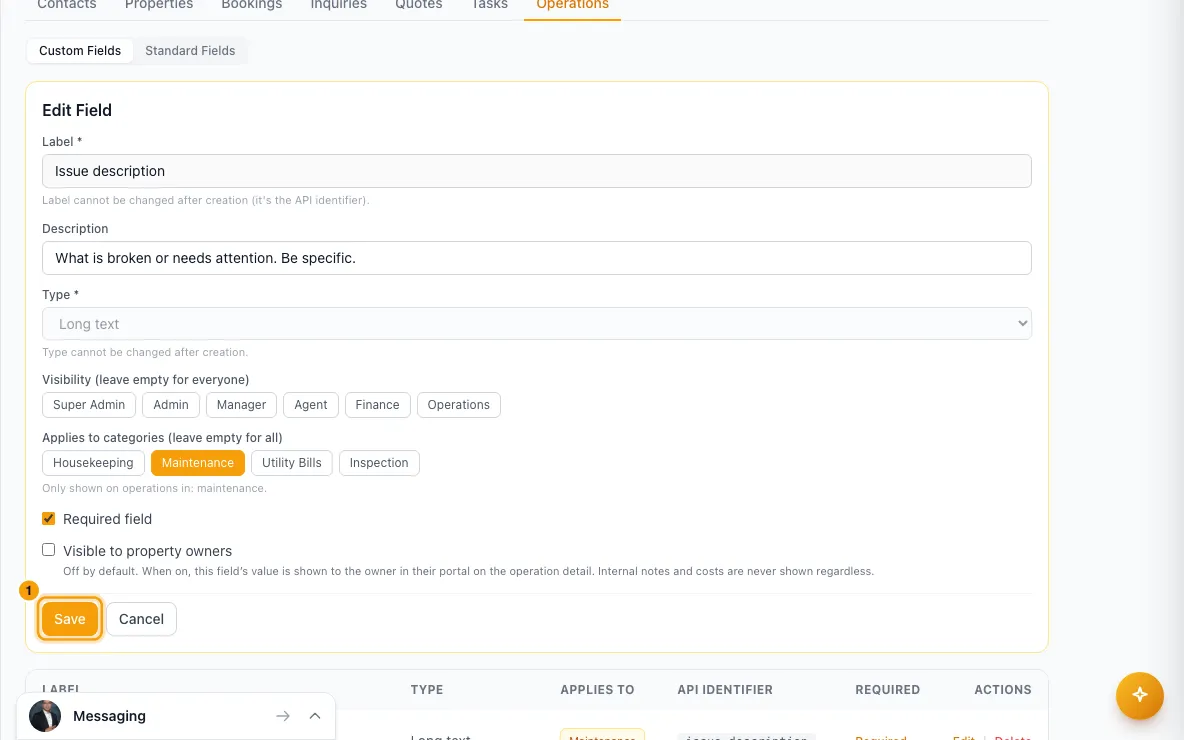Click the Edit Field heading
This screenshot has height=740, width=1184.
pyautogui.click(x=77, y=110)
